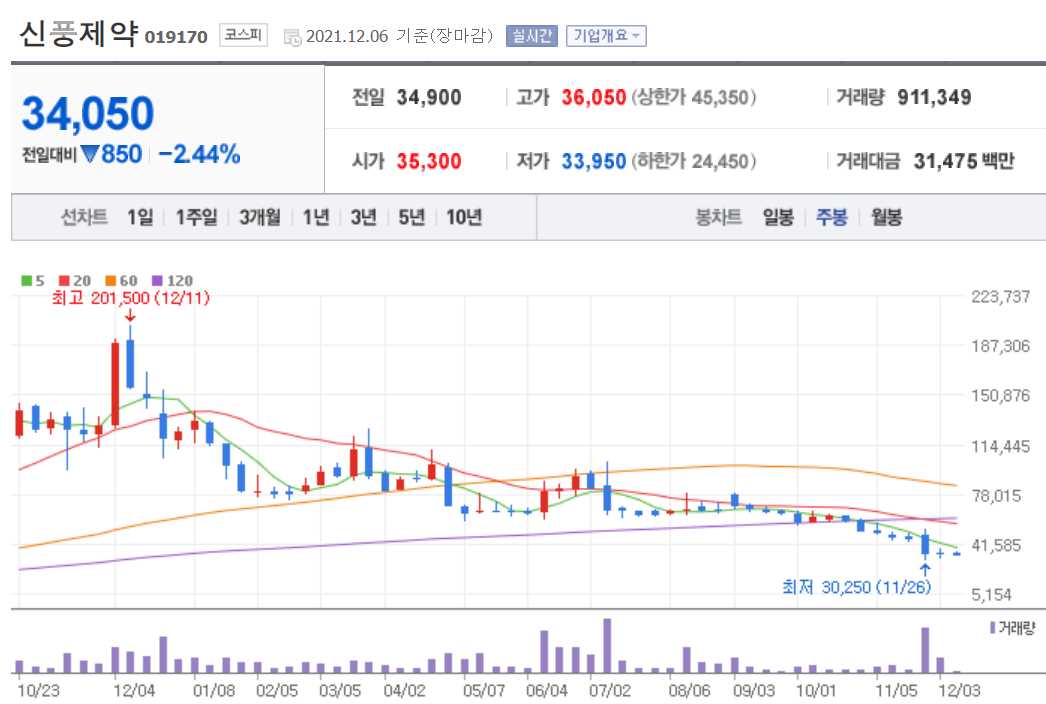Image resolution: width=1046 pixels, height=704 pixels.
Task: Select the 3년 line chart tab
Action: (x=364, y=217)
